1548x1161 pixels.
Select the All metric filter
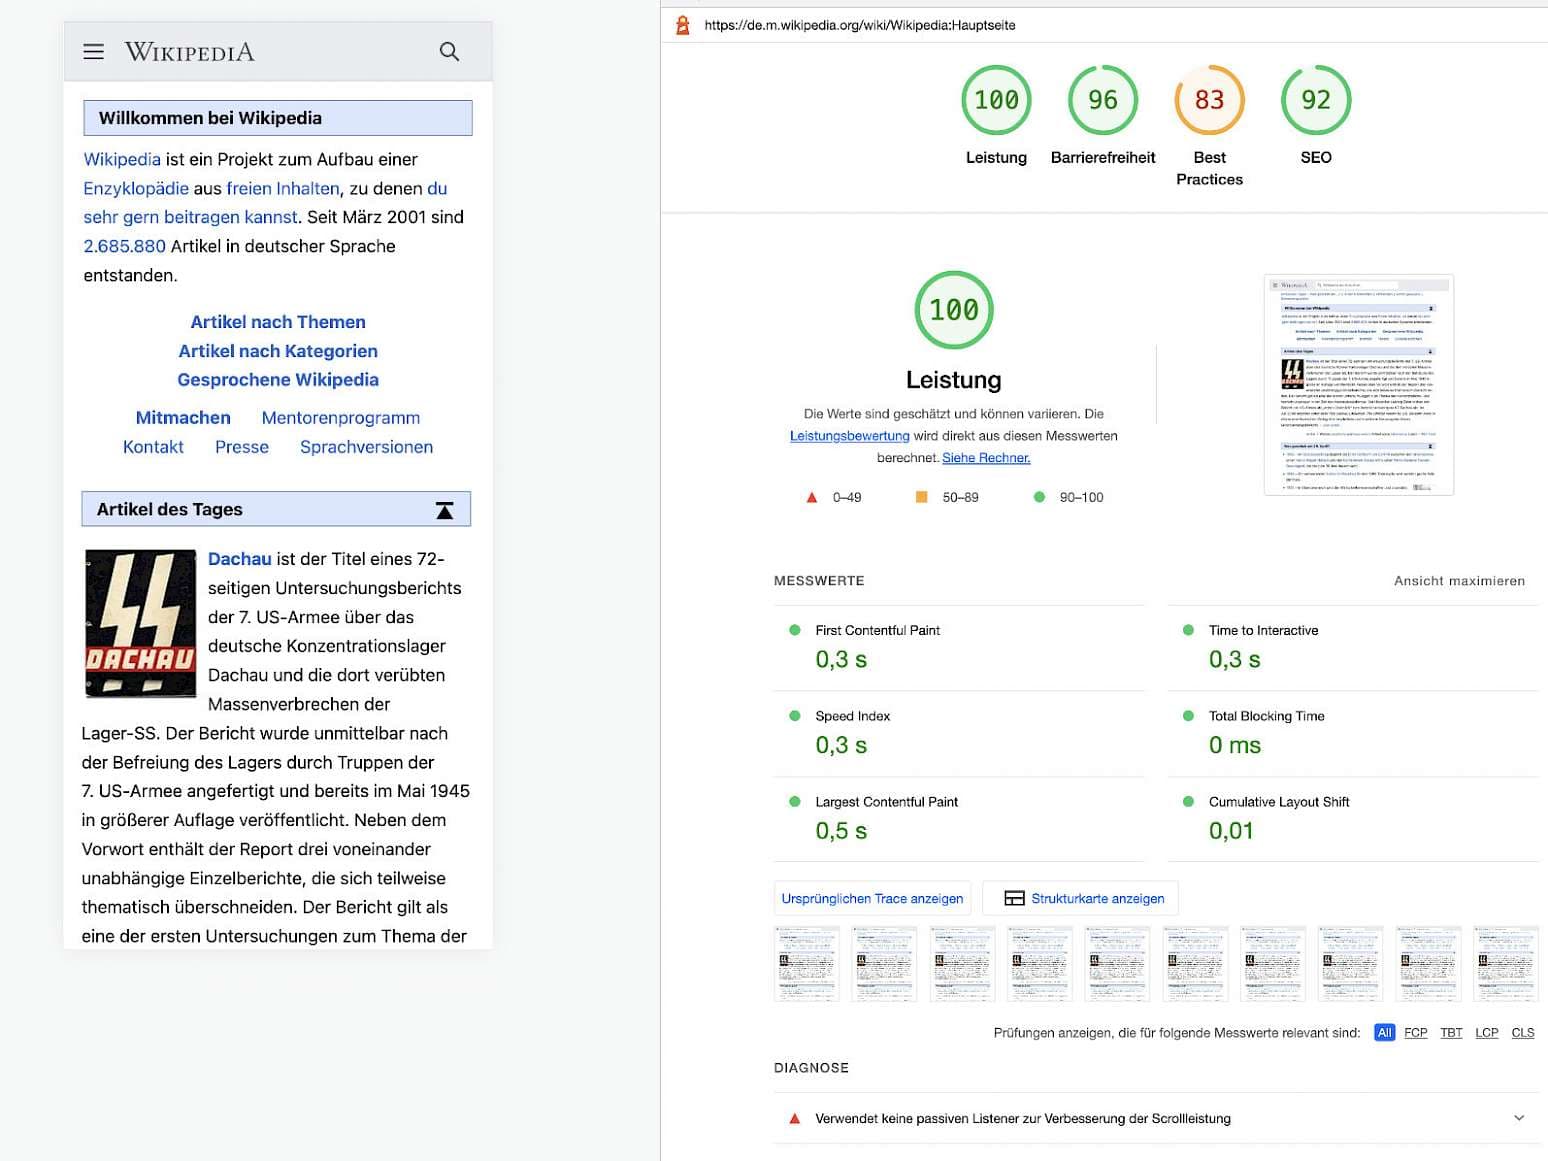click(x=1384, y=1032)
